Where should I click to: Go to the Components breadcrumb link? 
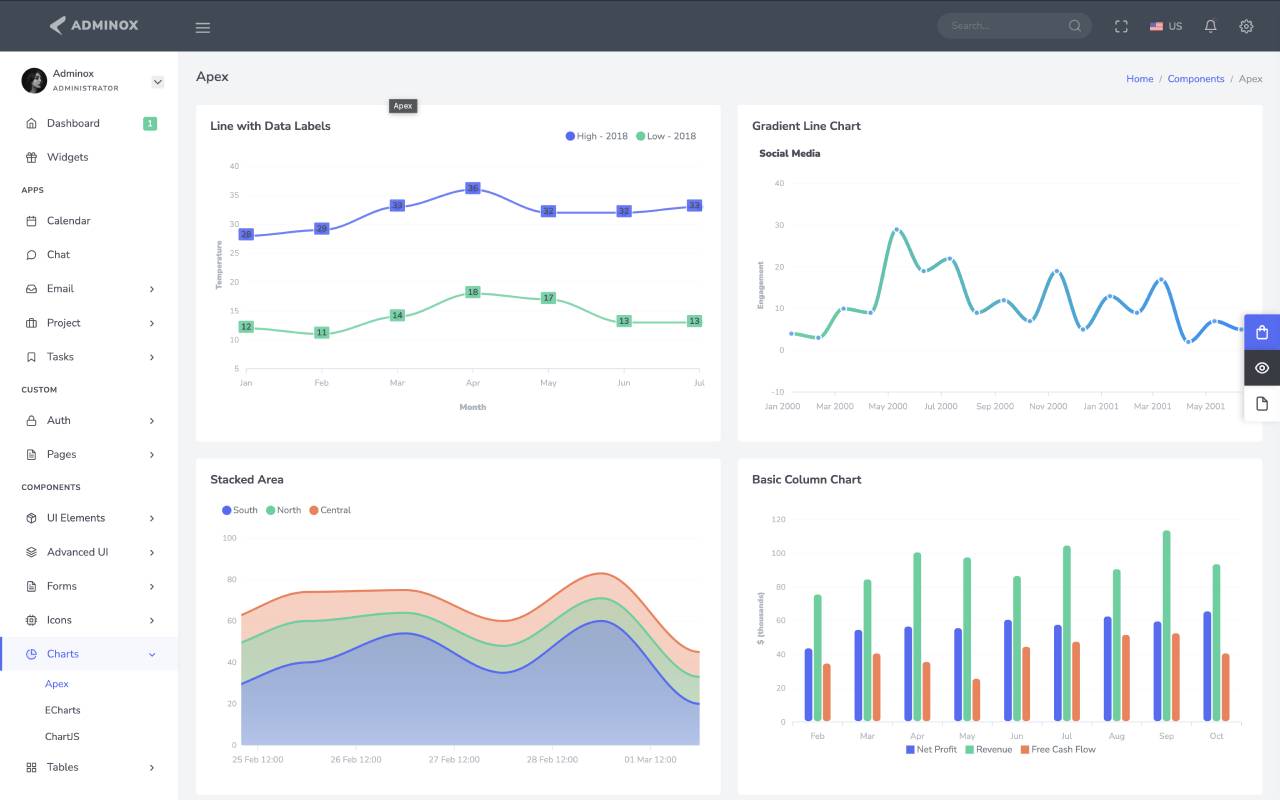pos(1196,78)
